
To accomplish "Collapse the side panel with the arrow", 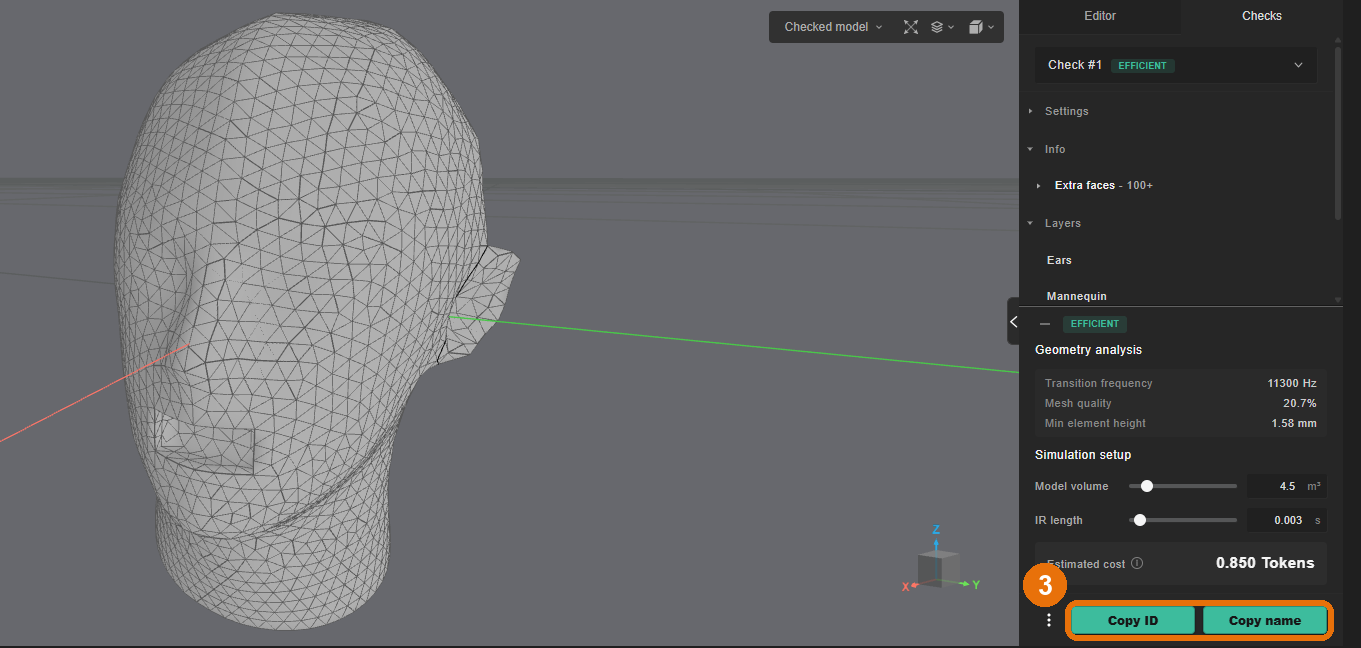I will tap(1013, 321).
